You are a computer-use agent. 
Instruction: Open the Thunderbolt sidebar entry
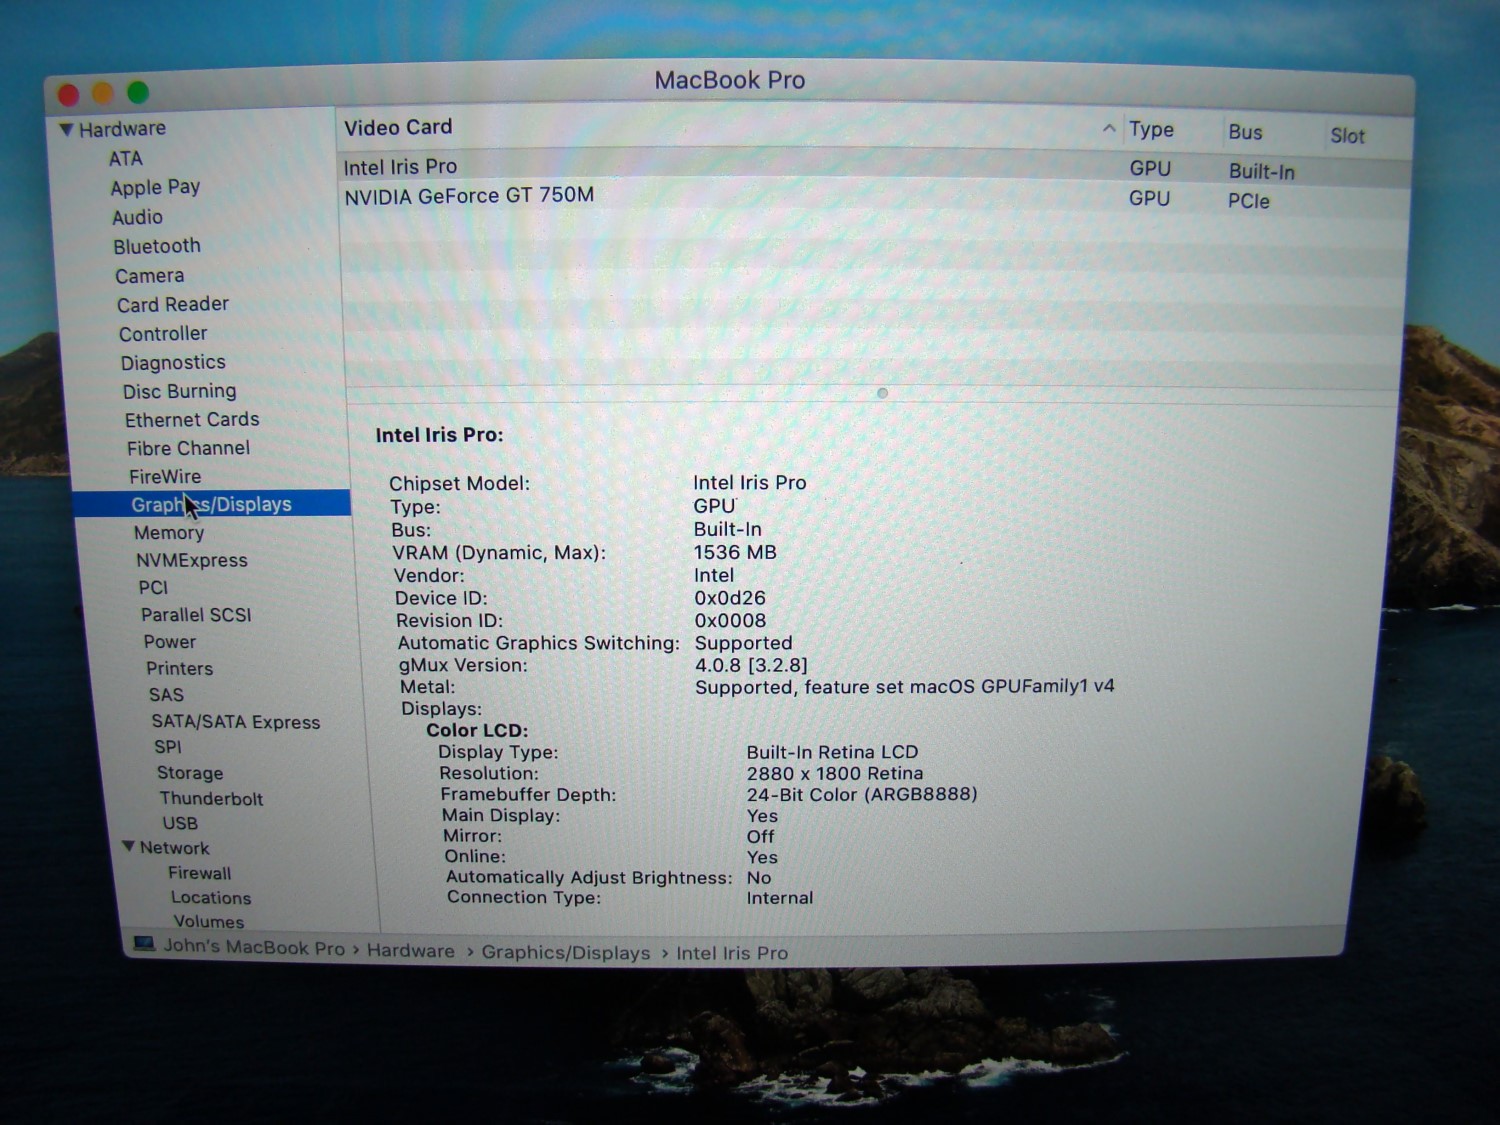[211, 798]
